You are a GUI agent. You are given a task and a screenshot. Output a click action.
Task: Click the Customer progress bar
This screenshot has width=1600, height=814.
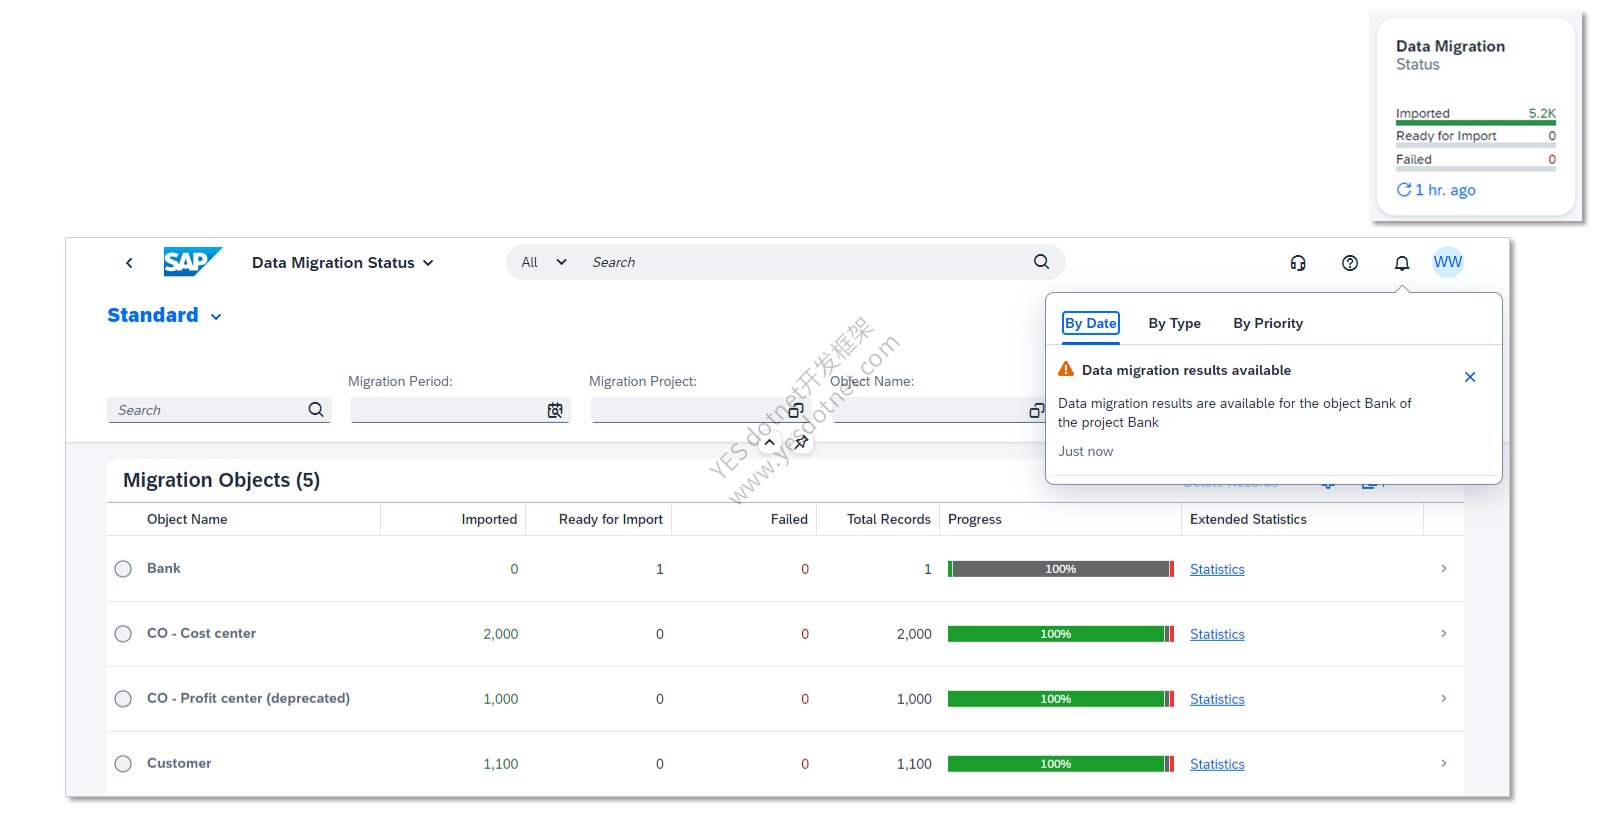click(1061, 764)
